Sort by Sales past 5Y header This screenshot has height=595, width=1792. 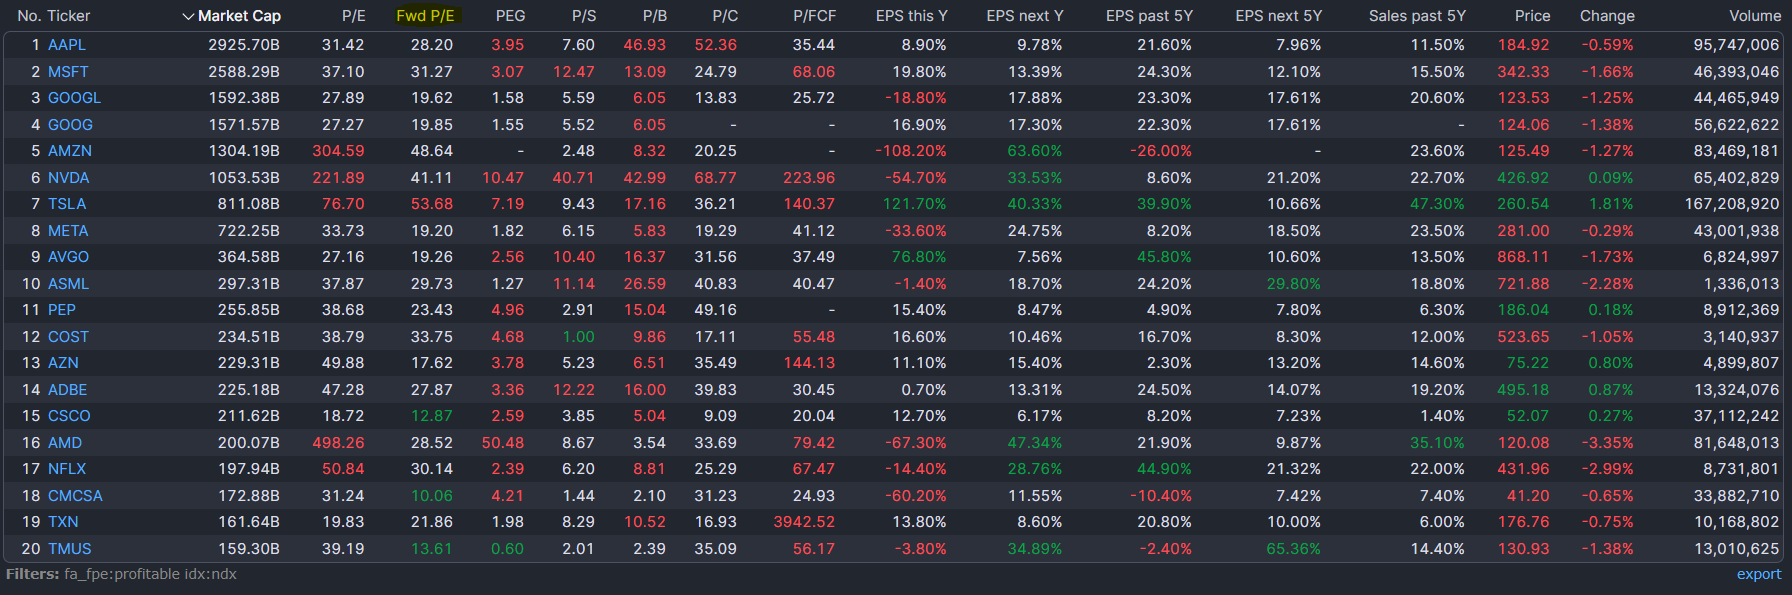(x=1417, y=16)
